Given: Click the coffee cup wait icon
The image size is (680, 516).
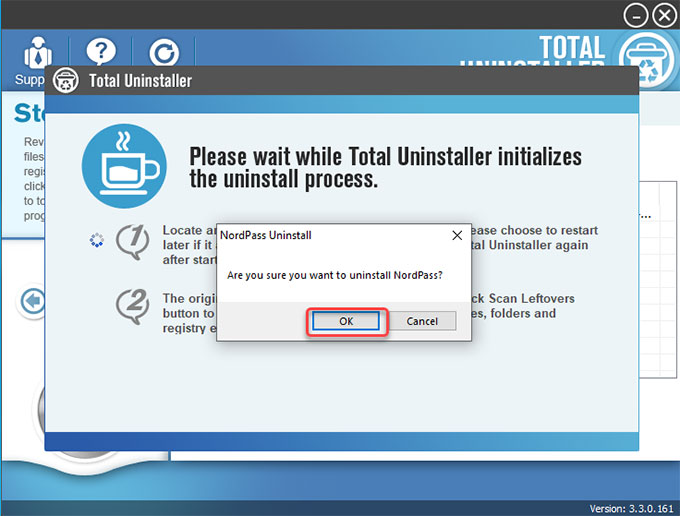Looking at the screenshot, I should point(124,166).
